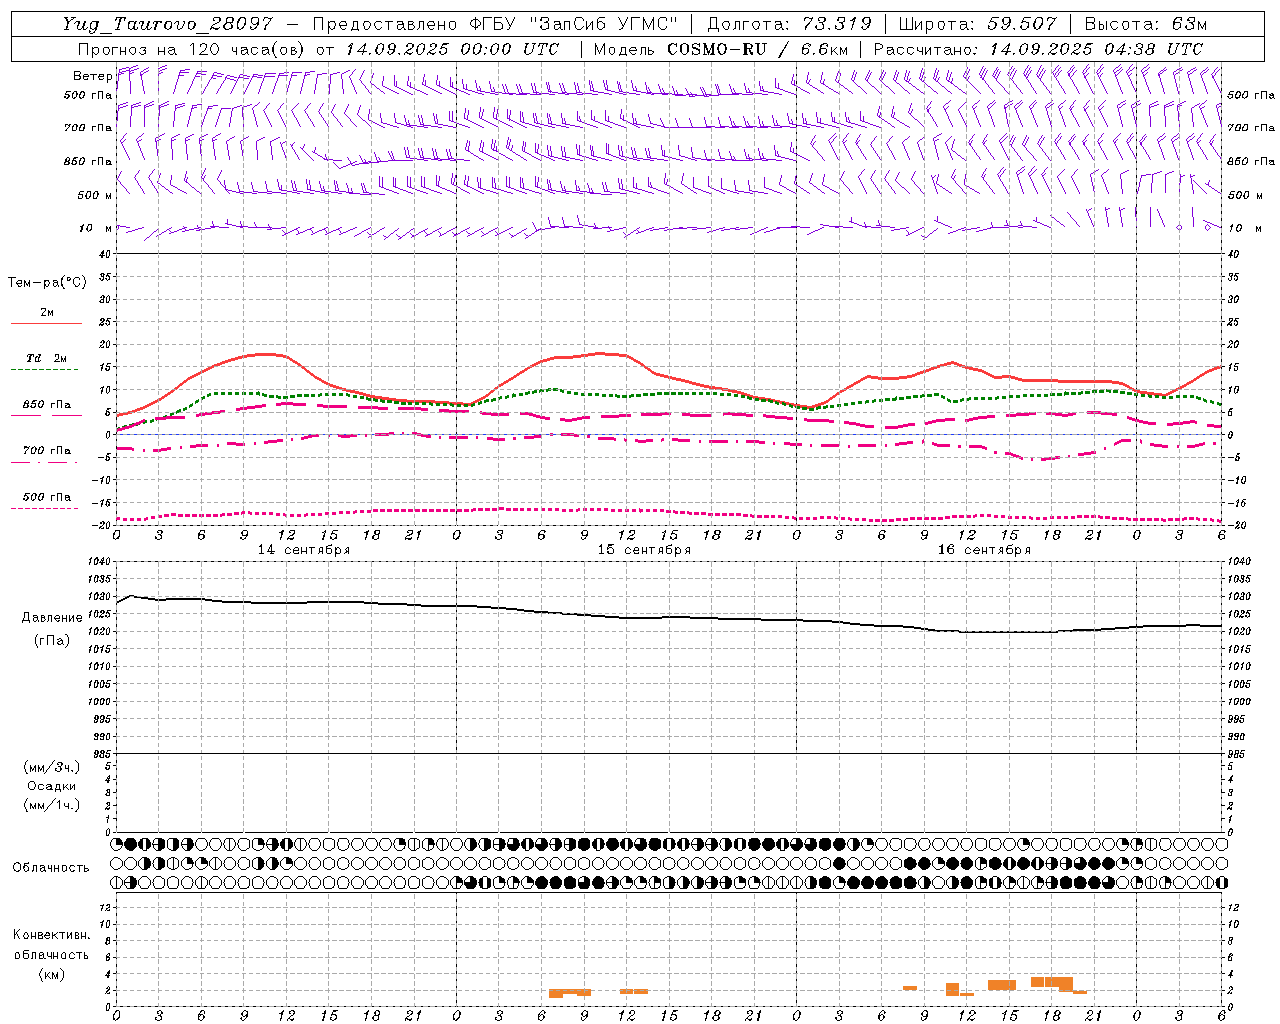The image size is (1280, 1024).
Task: Click the (гПа) unit under Давление
Action: pos(52,641)
